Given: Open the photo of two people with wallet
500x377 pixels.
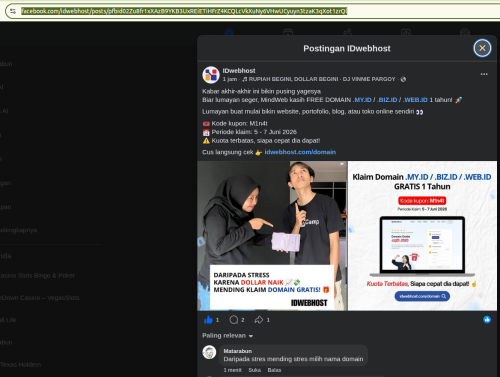Looking at the screenshot, I should [x=272, y=236].
